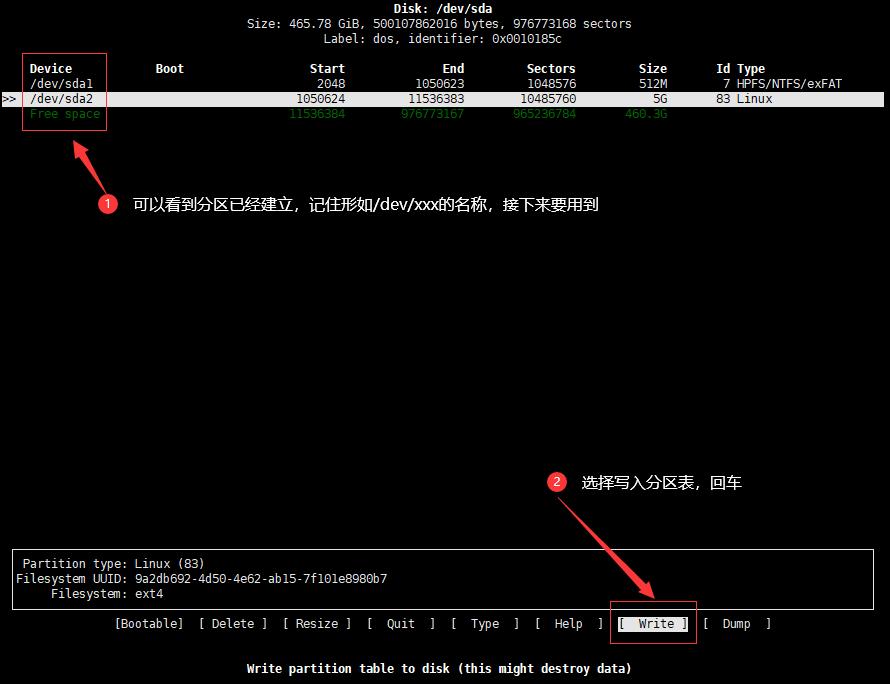
Task: Click Resize to change partition size
Action: point(316,623)
